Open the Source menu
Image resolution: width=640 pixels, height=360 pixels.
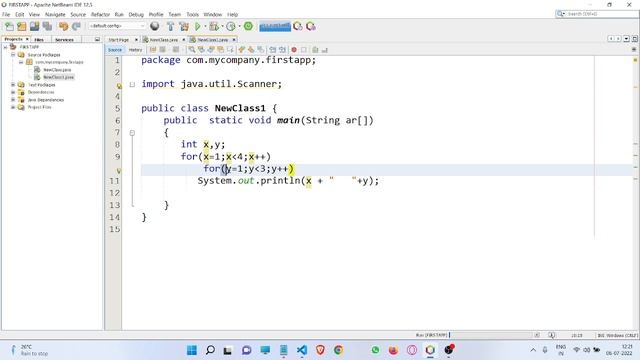(x=78, y=14)
